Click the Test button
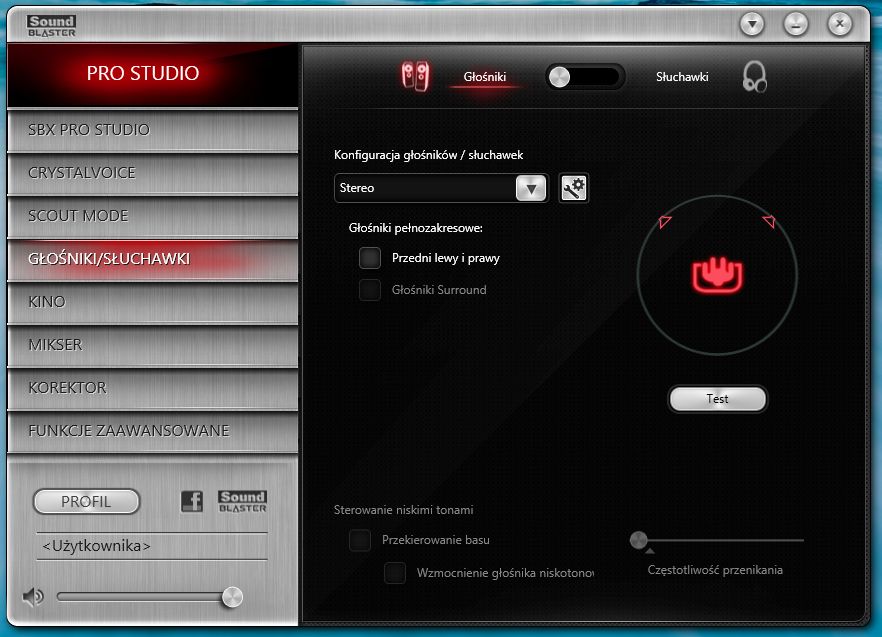This screenshot has width=882, height=637. [717, 399]
